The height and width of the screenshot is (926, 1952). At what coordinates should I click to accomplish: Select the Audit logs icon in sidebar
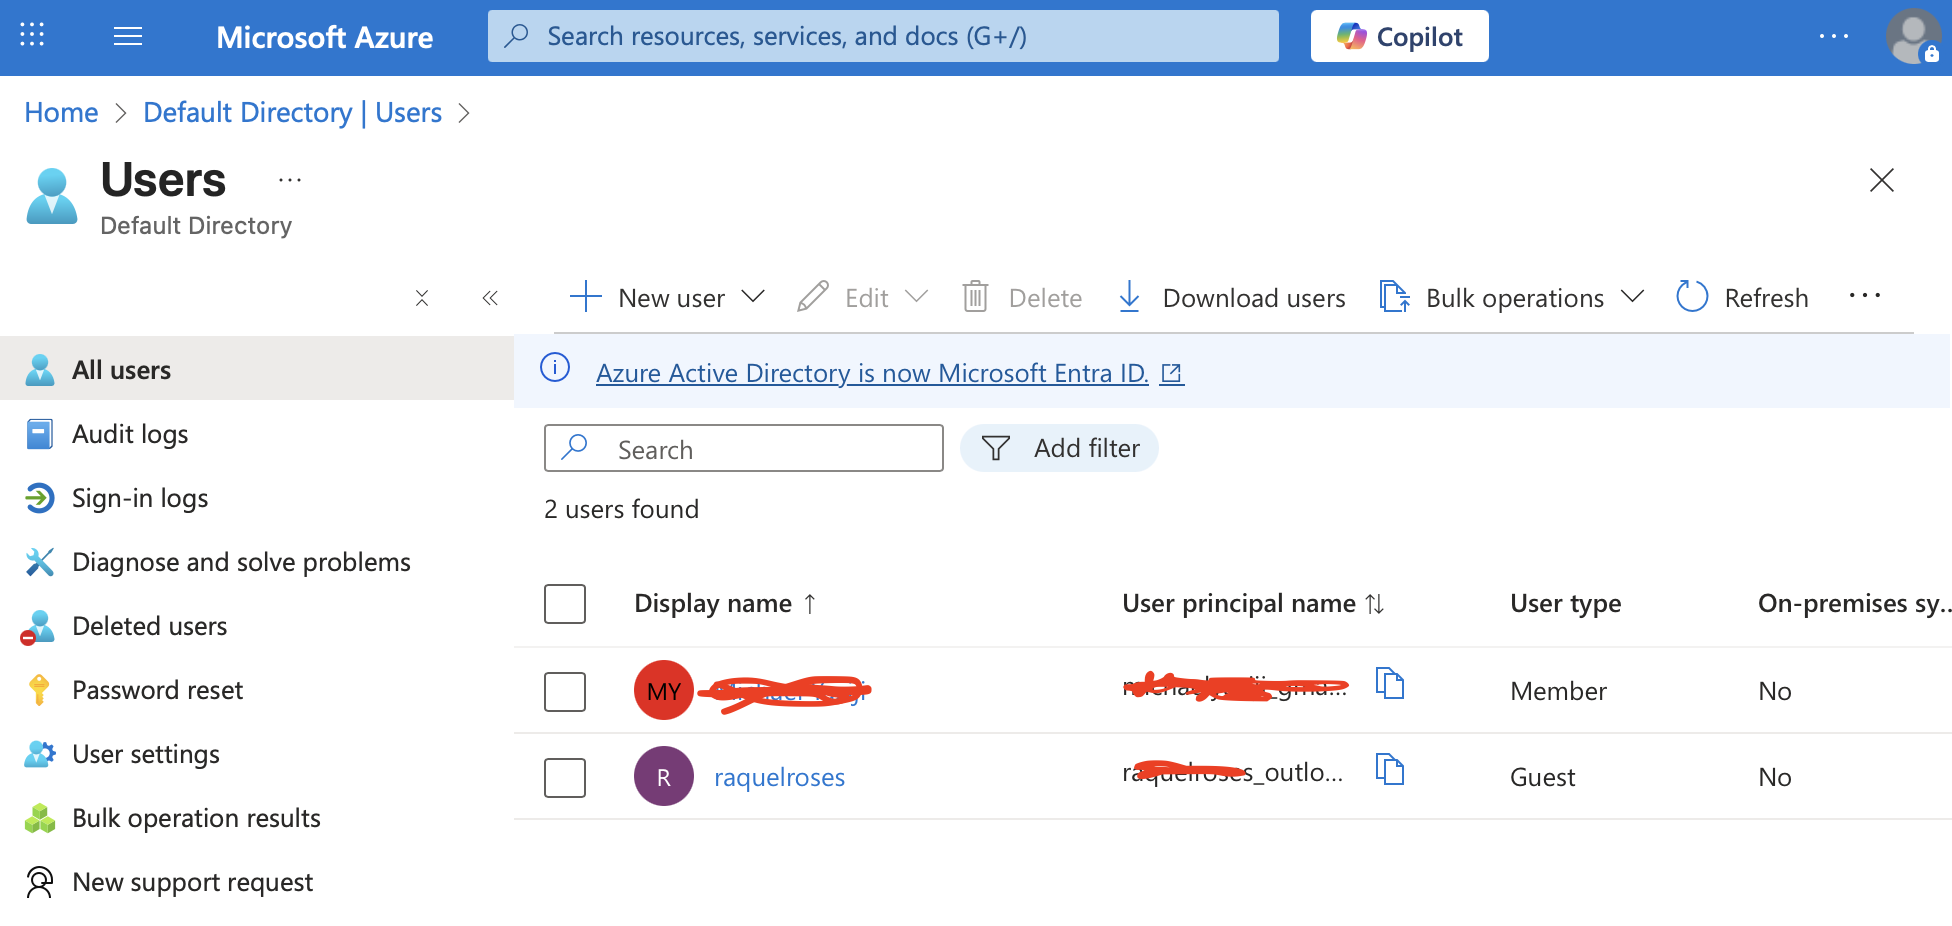click(x=39, y=433)
